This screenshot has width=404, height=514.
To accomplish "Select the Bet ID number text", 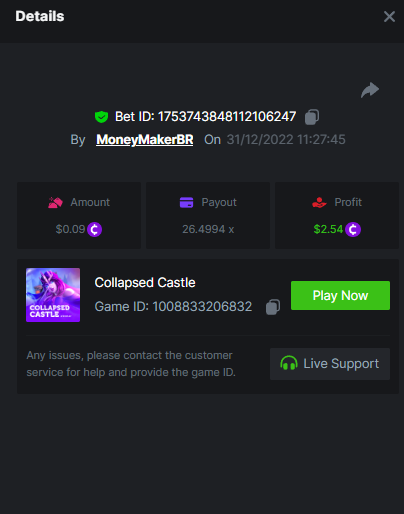I will click(x=227, y=117).
